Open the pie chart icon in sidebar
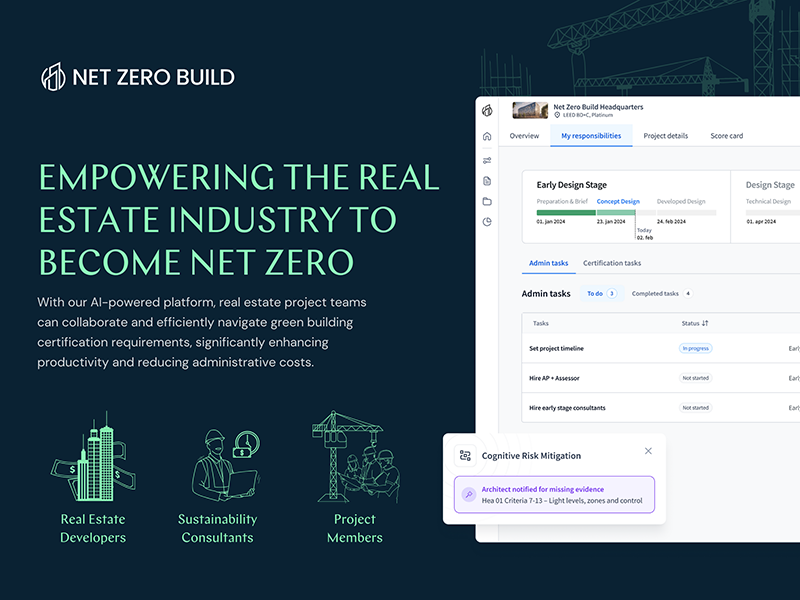Screen dimensions: 800x600 click(x=487, y=222)
